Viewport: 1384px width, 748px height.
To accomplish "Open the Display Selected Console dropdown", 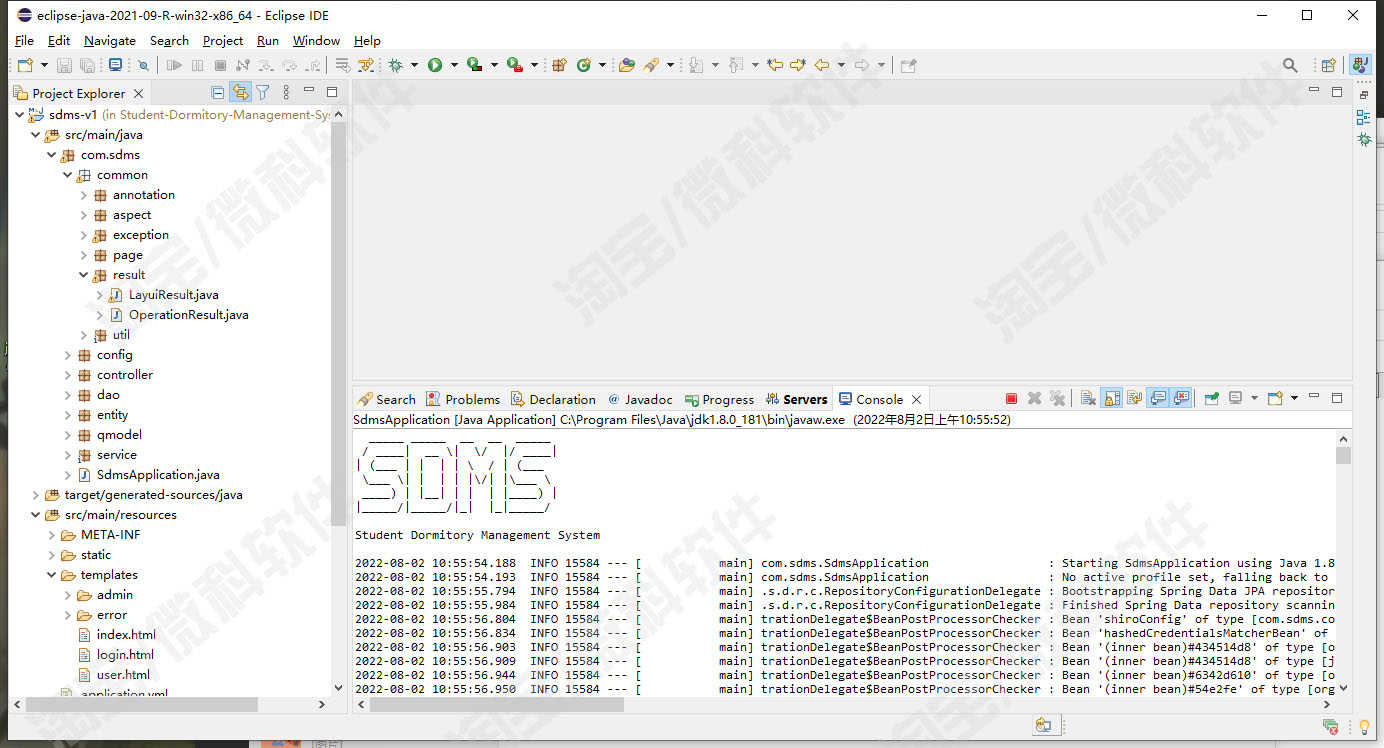I will coord(1254,398).
